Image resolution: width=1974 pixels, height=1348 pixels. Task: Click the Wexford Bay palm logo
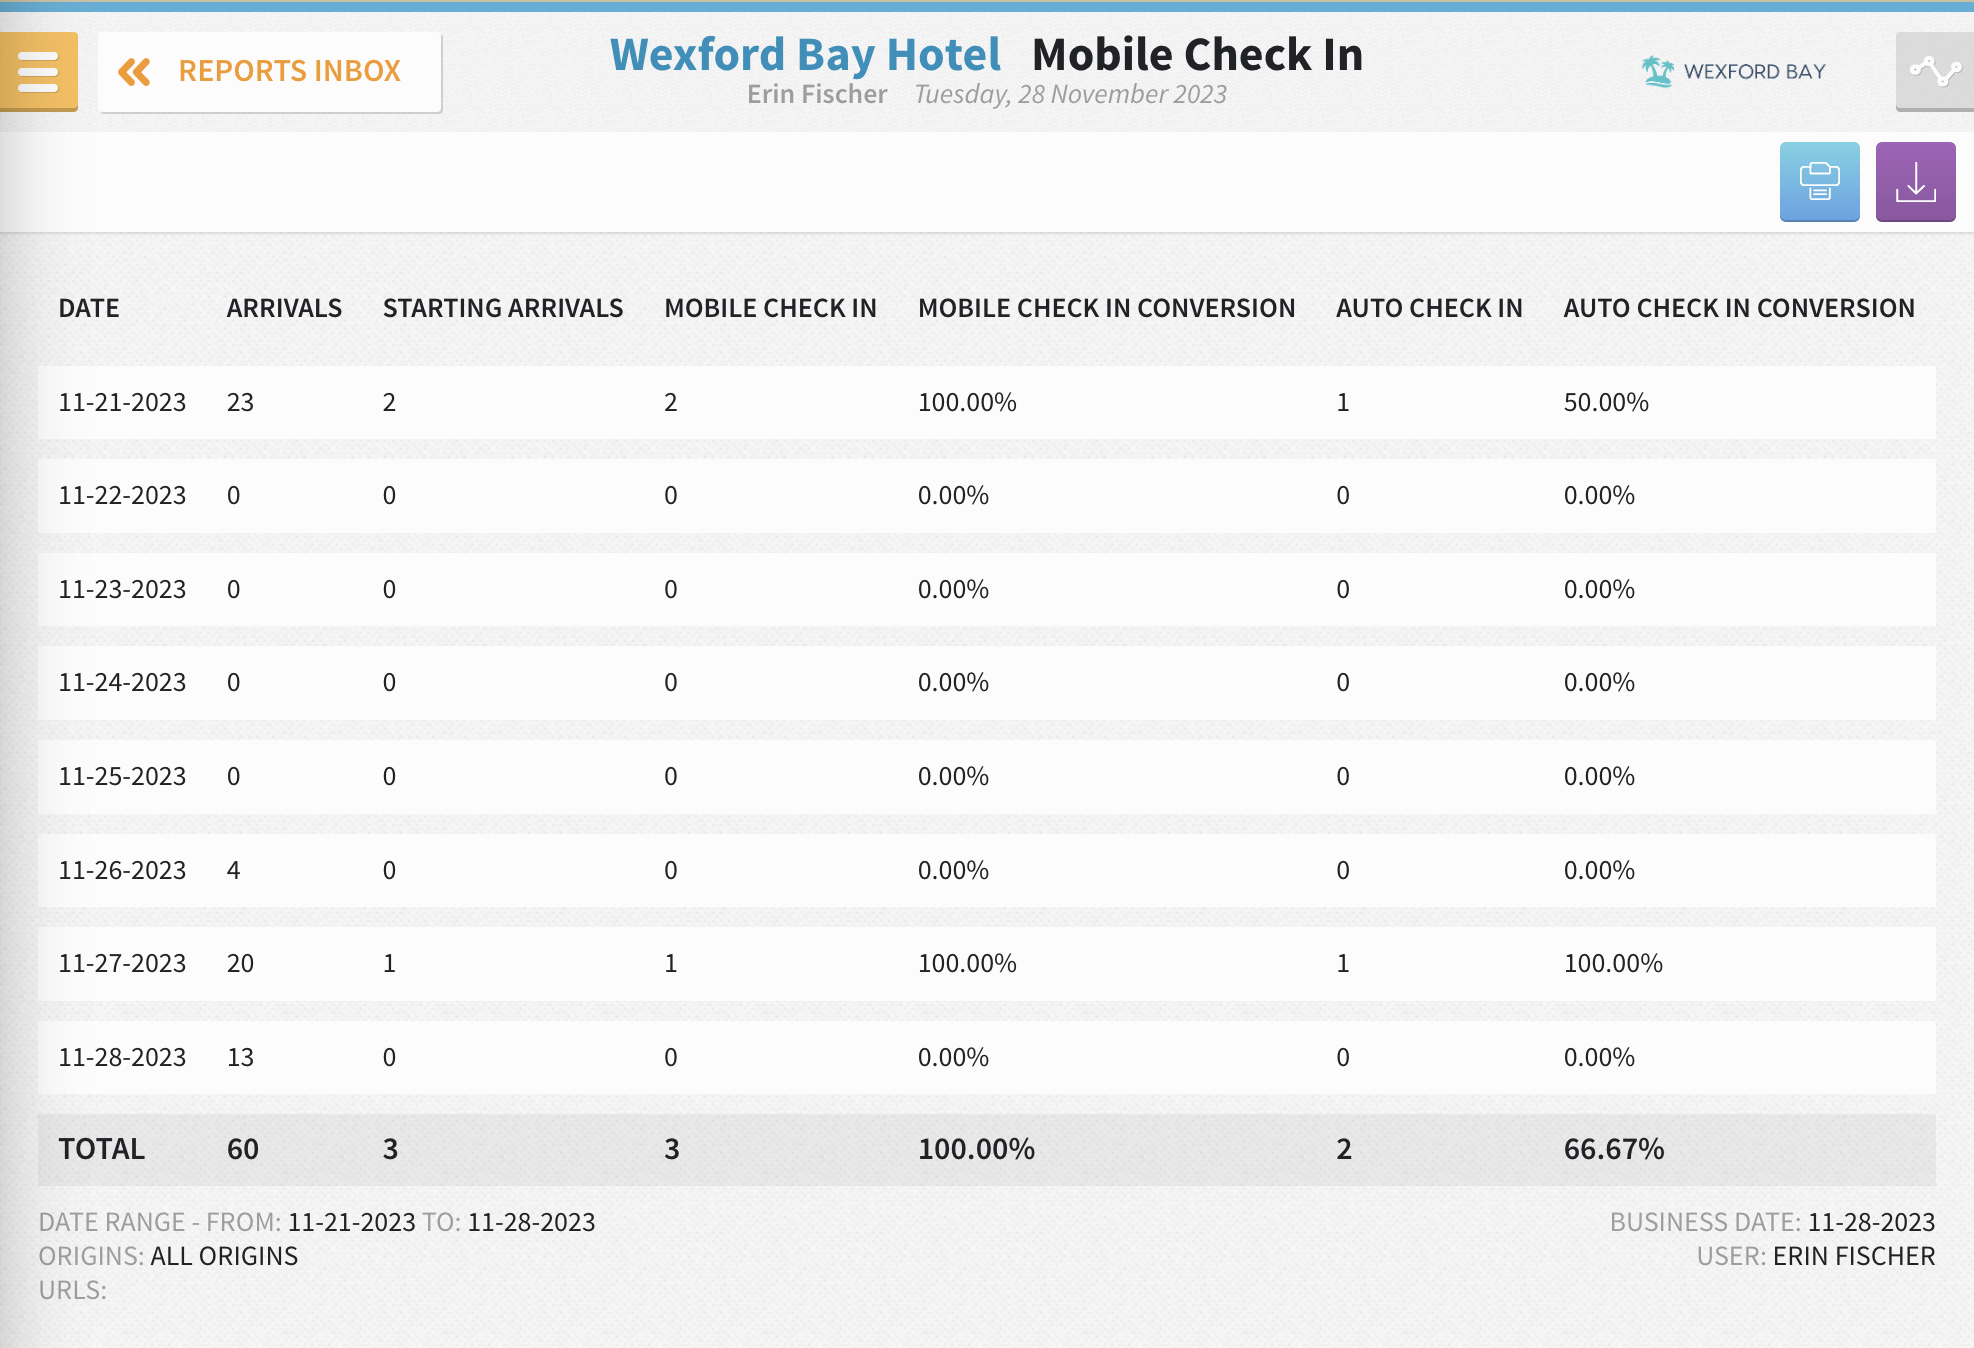pos(1657,71)
